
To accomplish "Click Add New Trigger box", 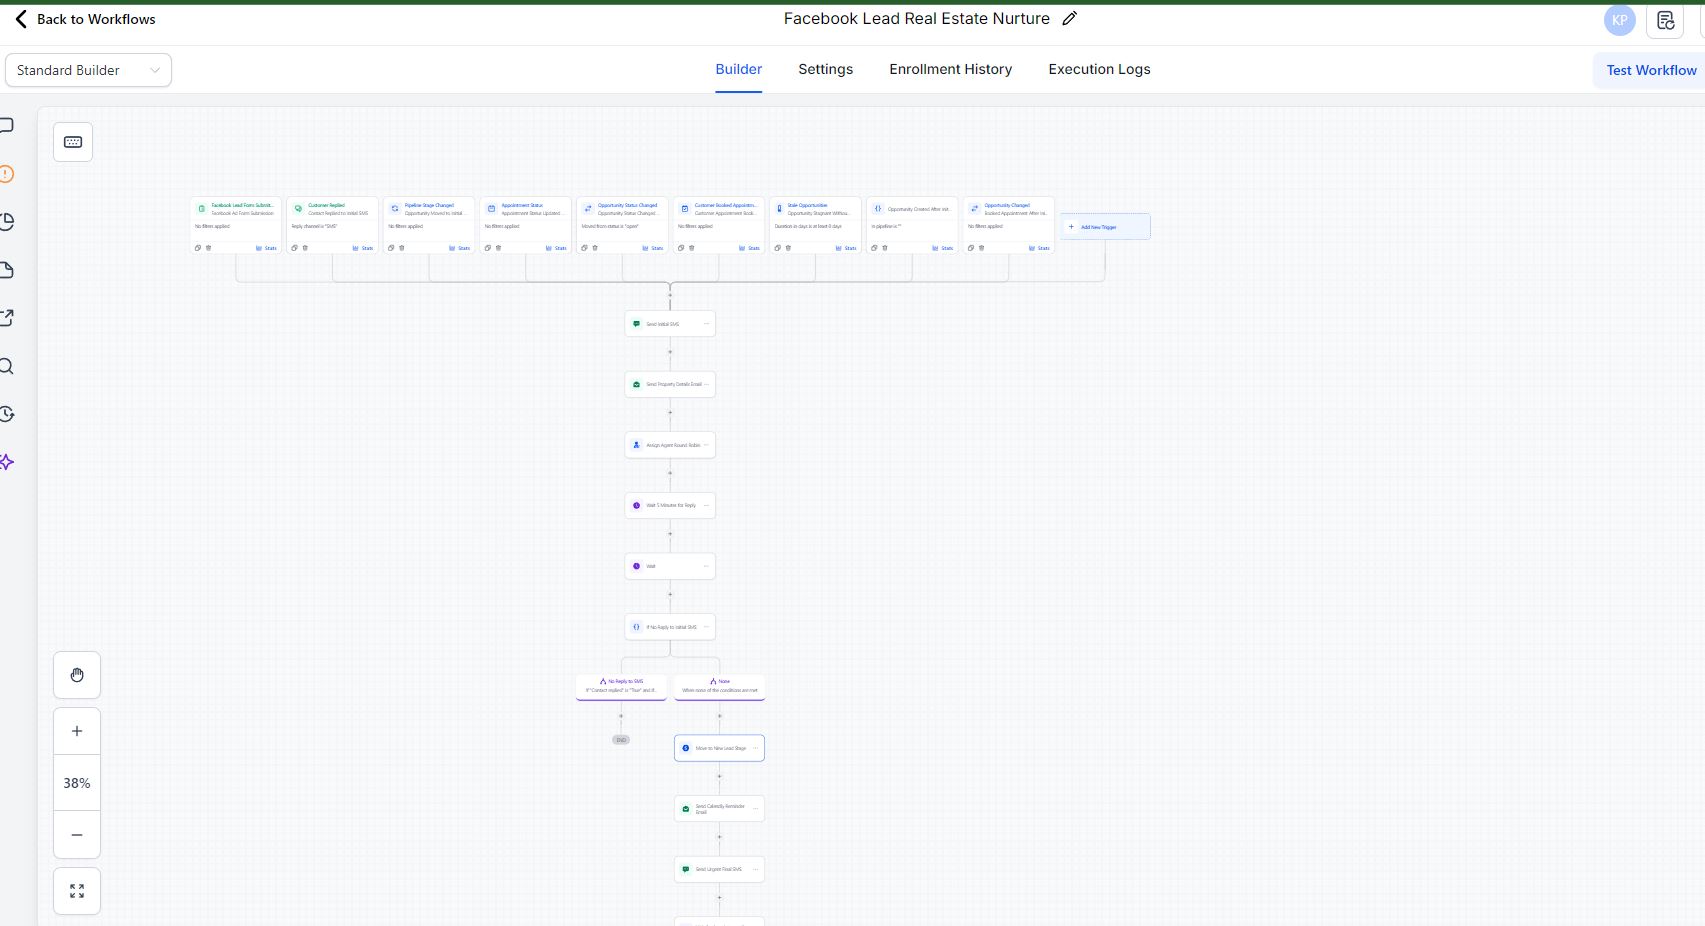I will pyautogui.click(x=1105, y=227).
